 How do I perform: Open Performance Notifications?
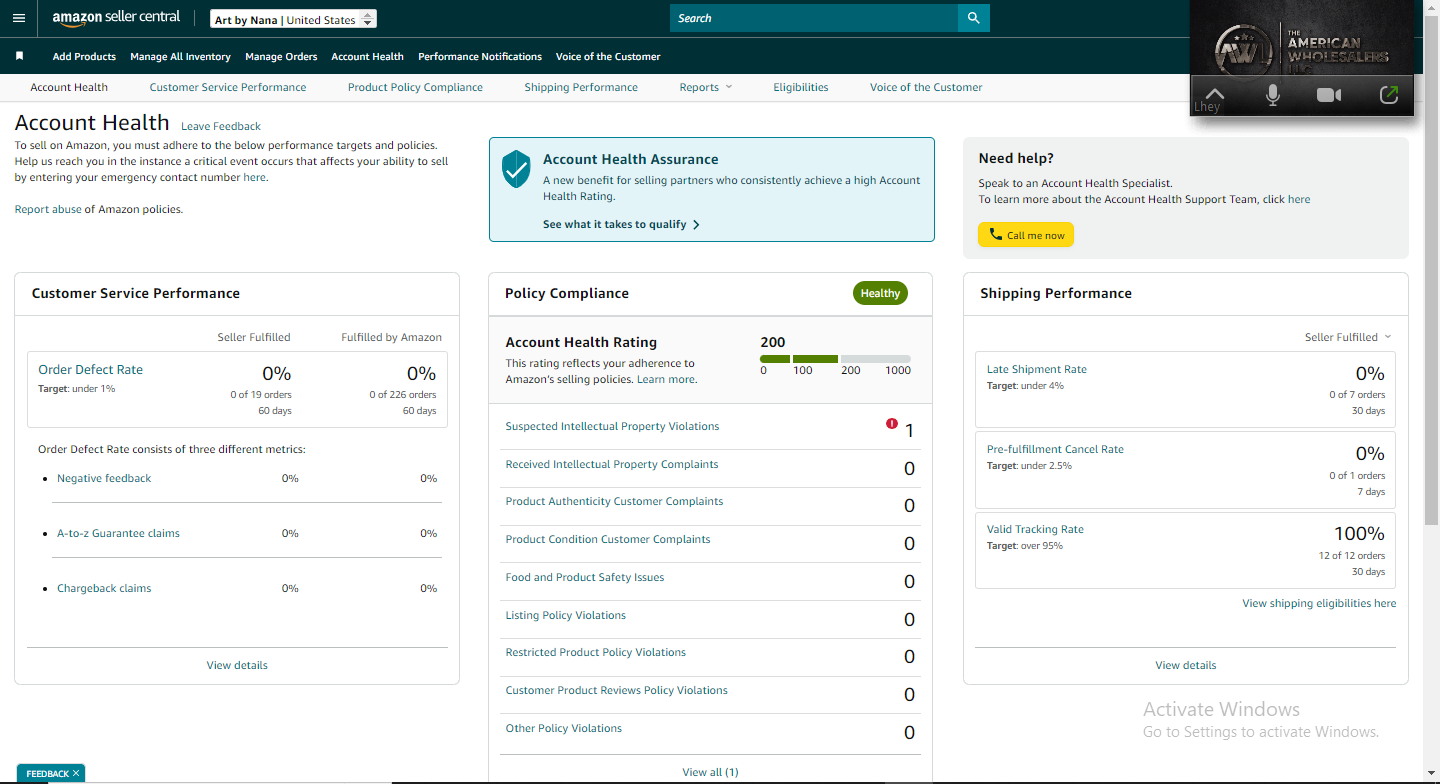(480, 57)
